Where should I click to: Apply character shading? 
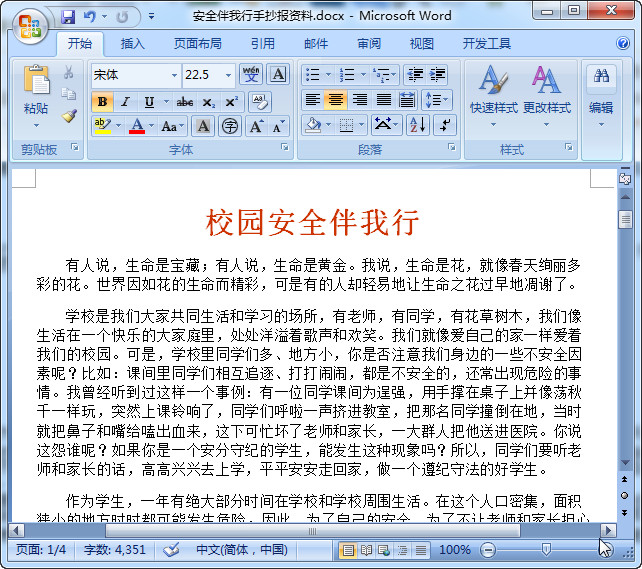coord(203,126)
